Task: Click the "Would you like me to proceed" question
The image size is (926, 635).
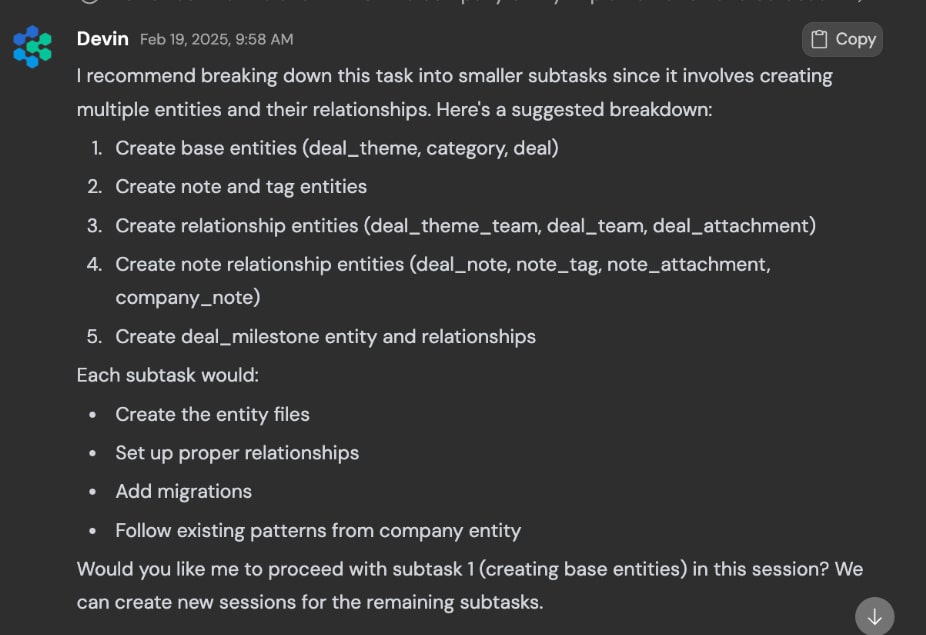Action: (x=469, y=569)
